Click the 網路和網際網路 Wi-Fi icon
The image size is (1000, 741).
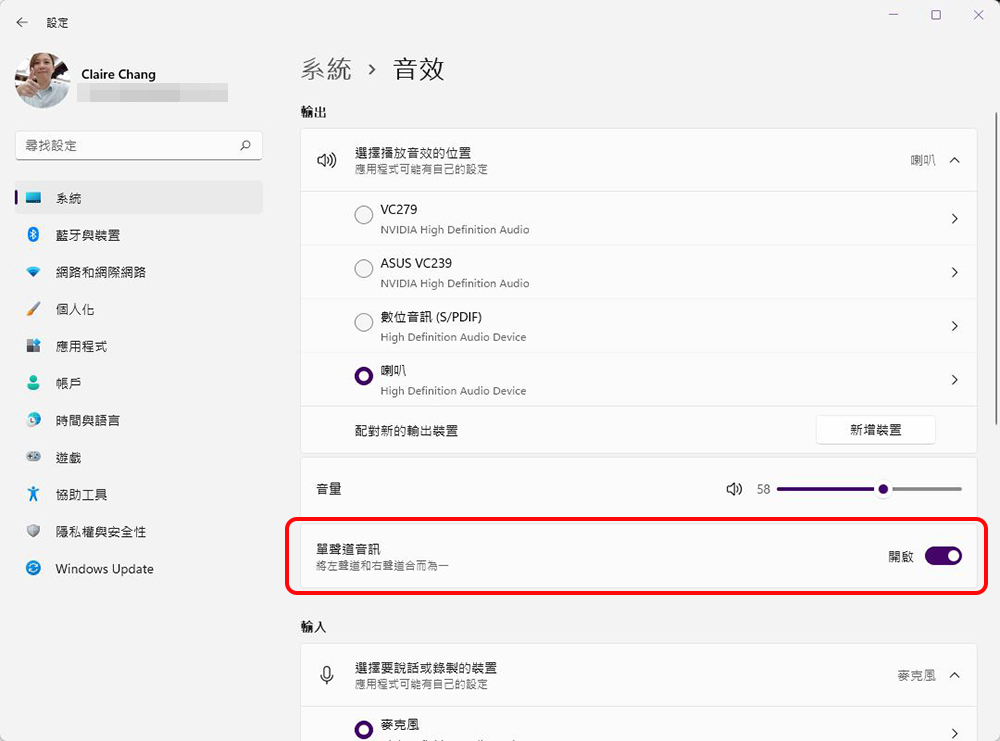[x=33, y=272]
